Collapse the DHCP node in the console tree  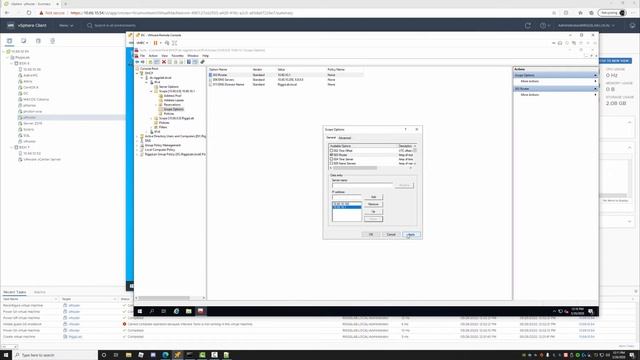pos(138,73)
